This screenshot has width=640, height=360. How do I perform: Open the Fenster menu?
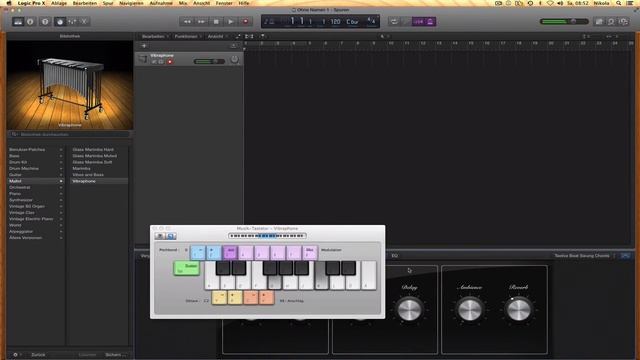[x=224, y=3]
